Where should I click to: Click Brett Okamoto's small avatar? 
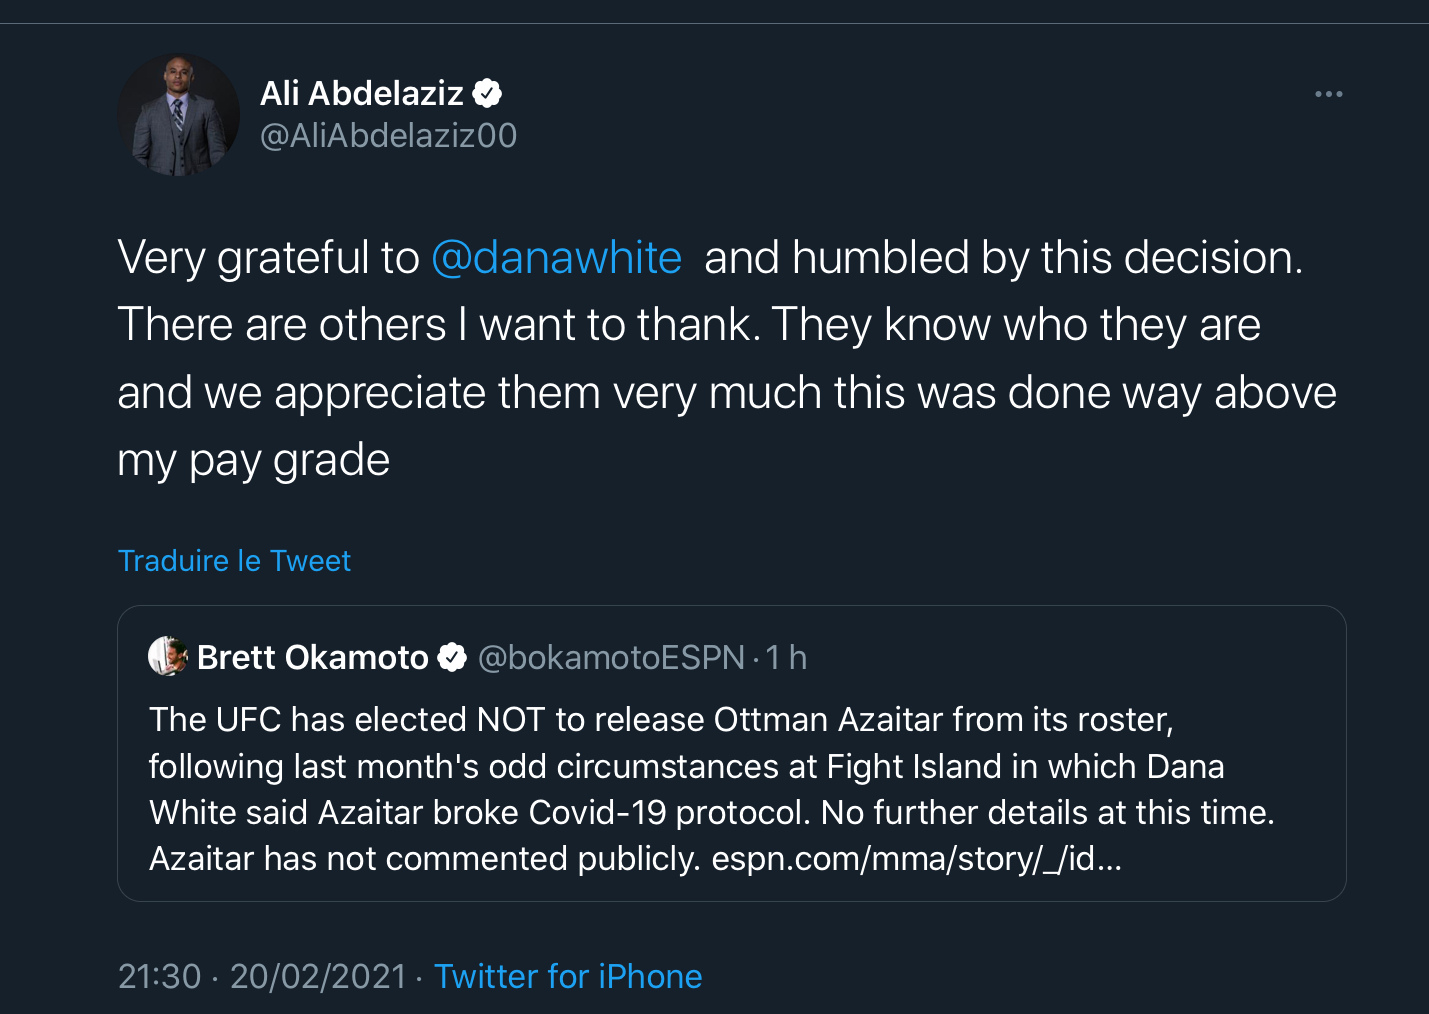(x=168, y=656)
